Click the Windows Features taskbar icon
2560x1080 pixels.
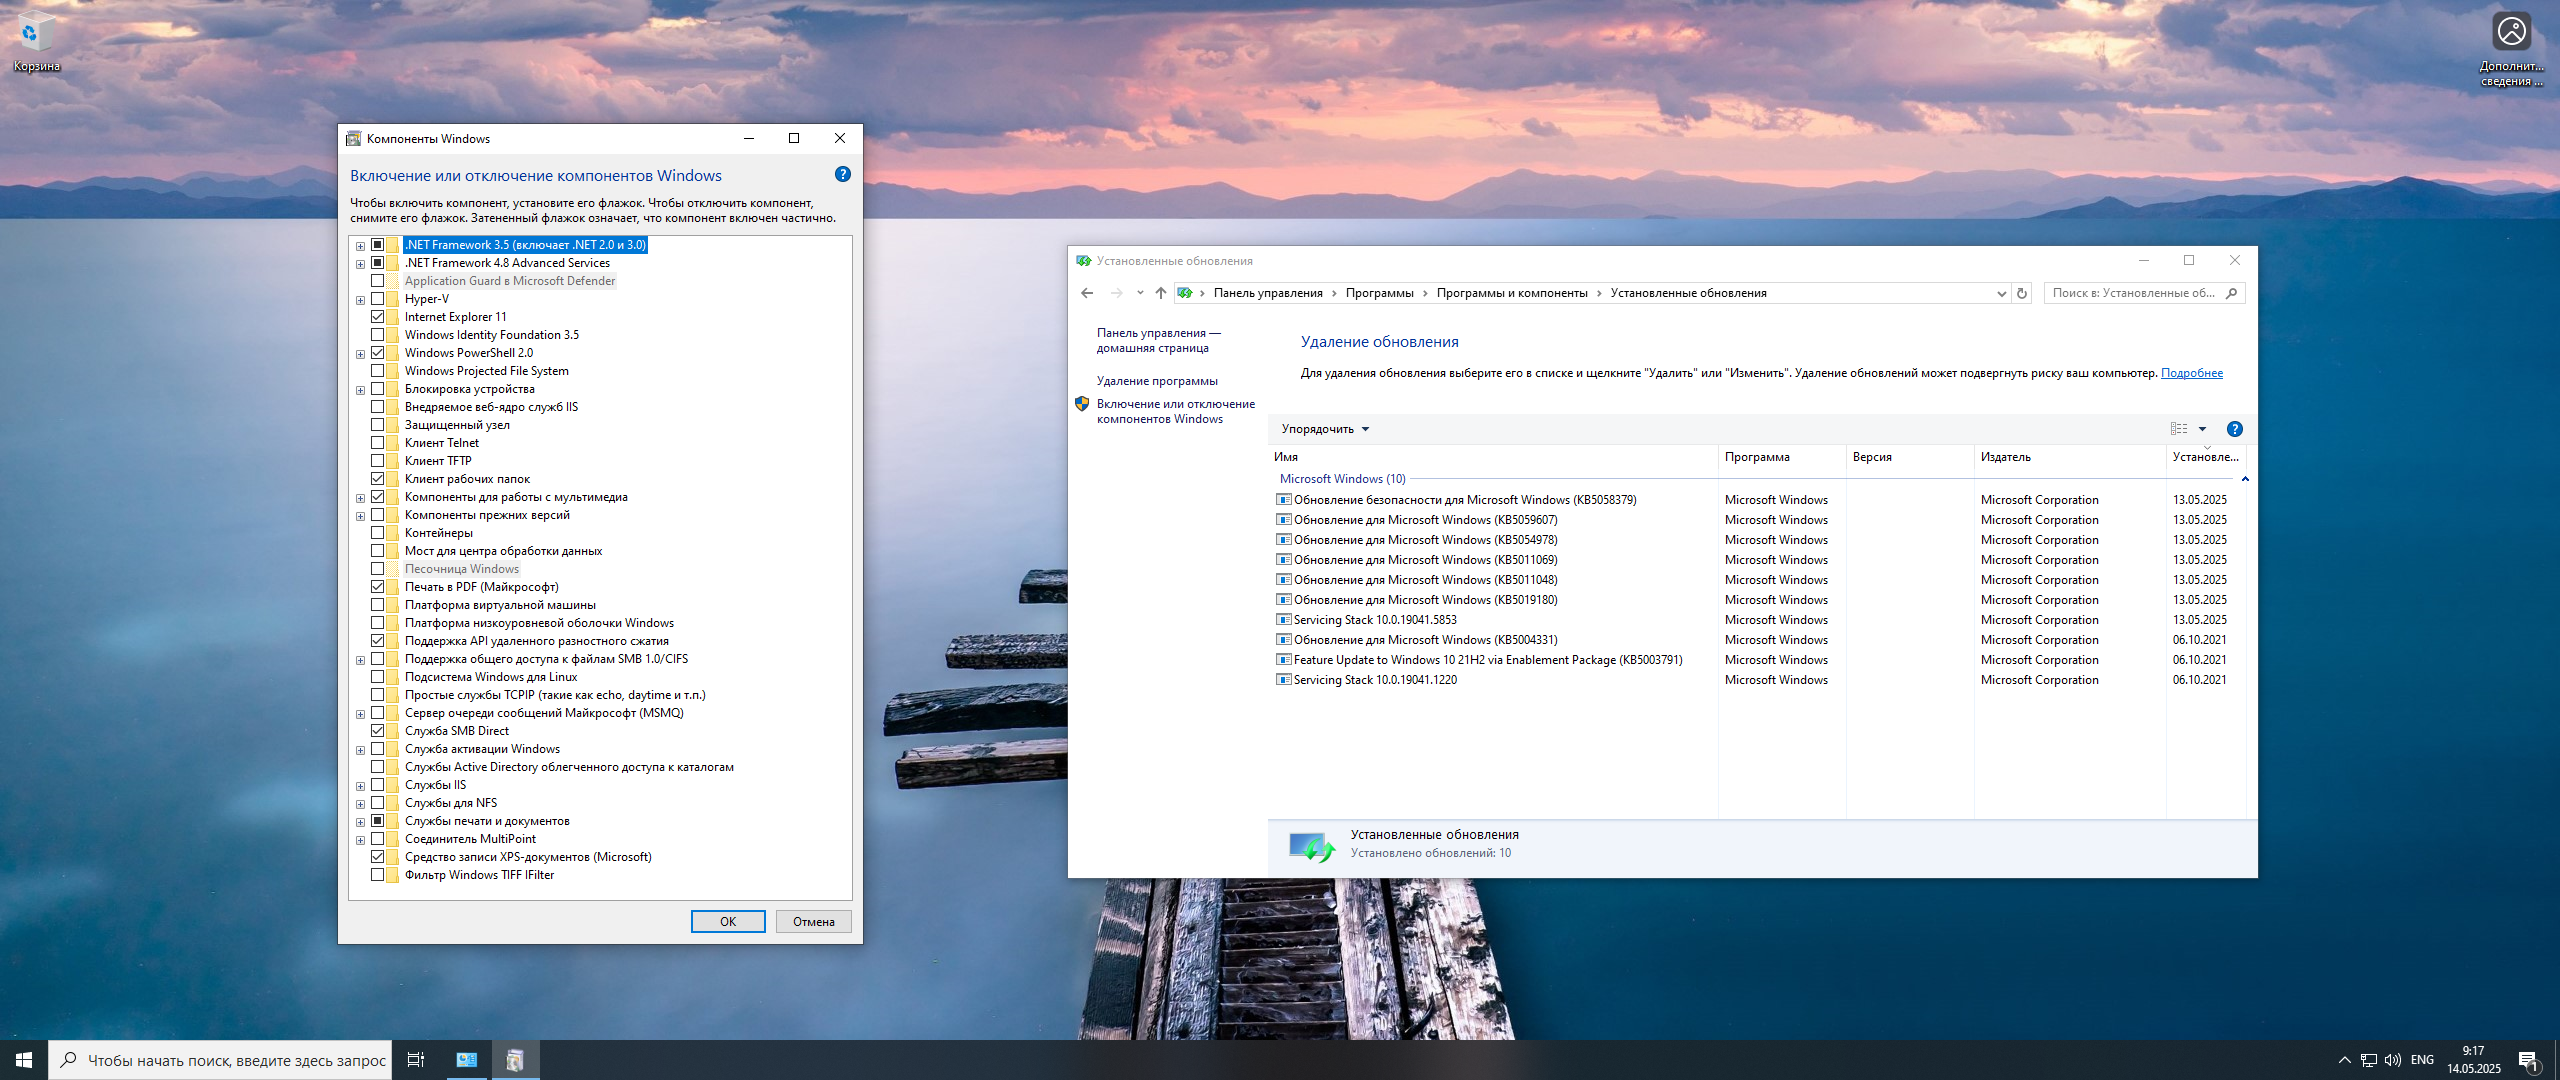(x=515, y=1060)
